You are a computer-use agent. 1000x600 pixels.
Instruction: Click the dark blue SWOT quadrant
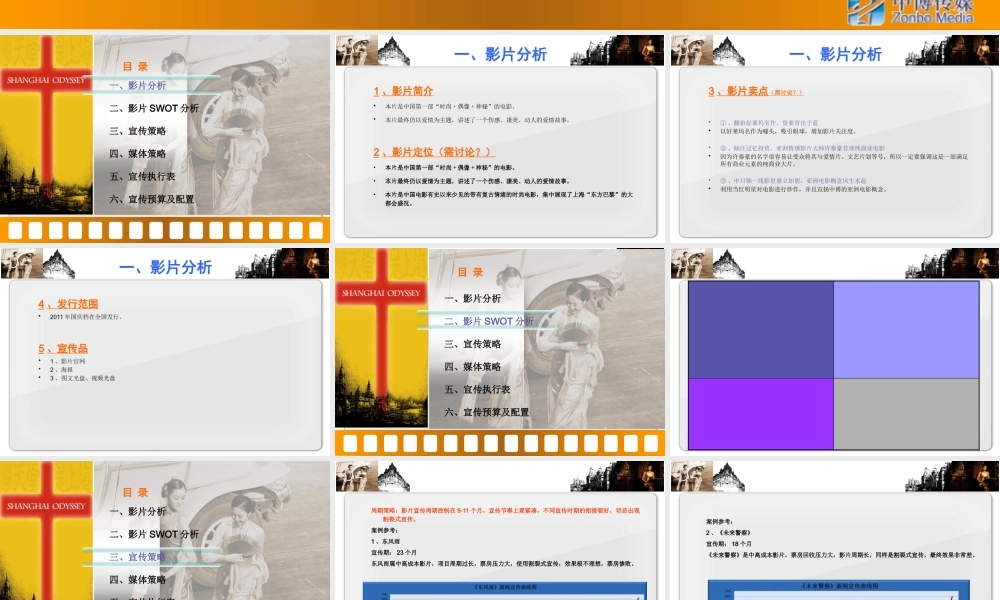tap(761, 330)
